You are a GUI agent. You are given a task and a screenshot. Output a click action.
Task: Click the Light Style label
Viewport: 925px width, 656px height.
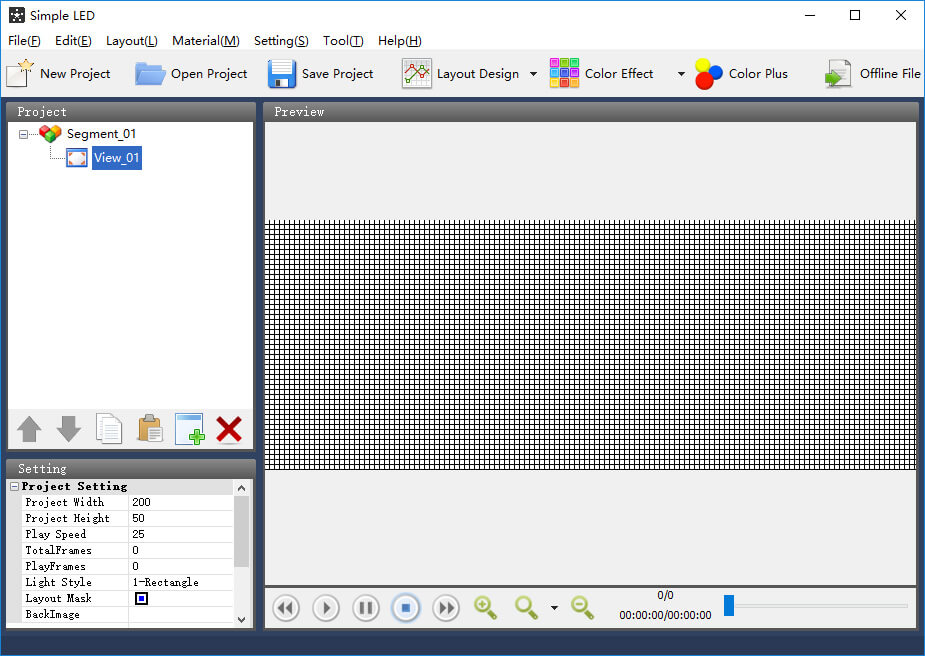[x=58, y=582]
